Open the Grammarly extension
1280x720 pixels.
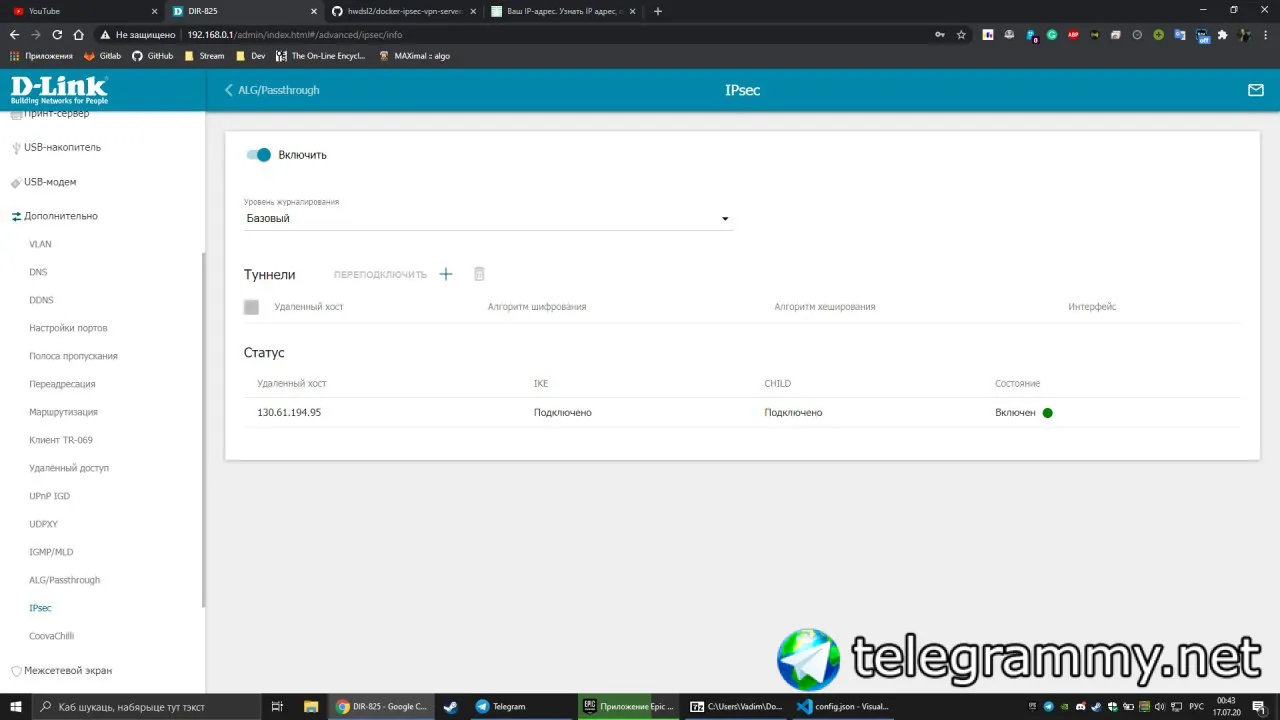click(1052, 34)
